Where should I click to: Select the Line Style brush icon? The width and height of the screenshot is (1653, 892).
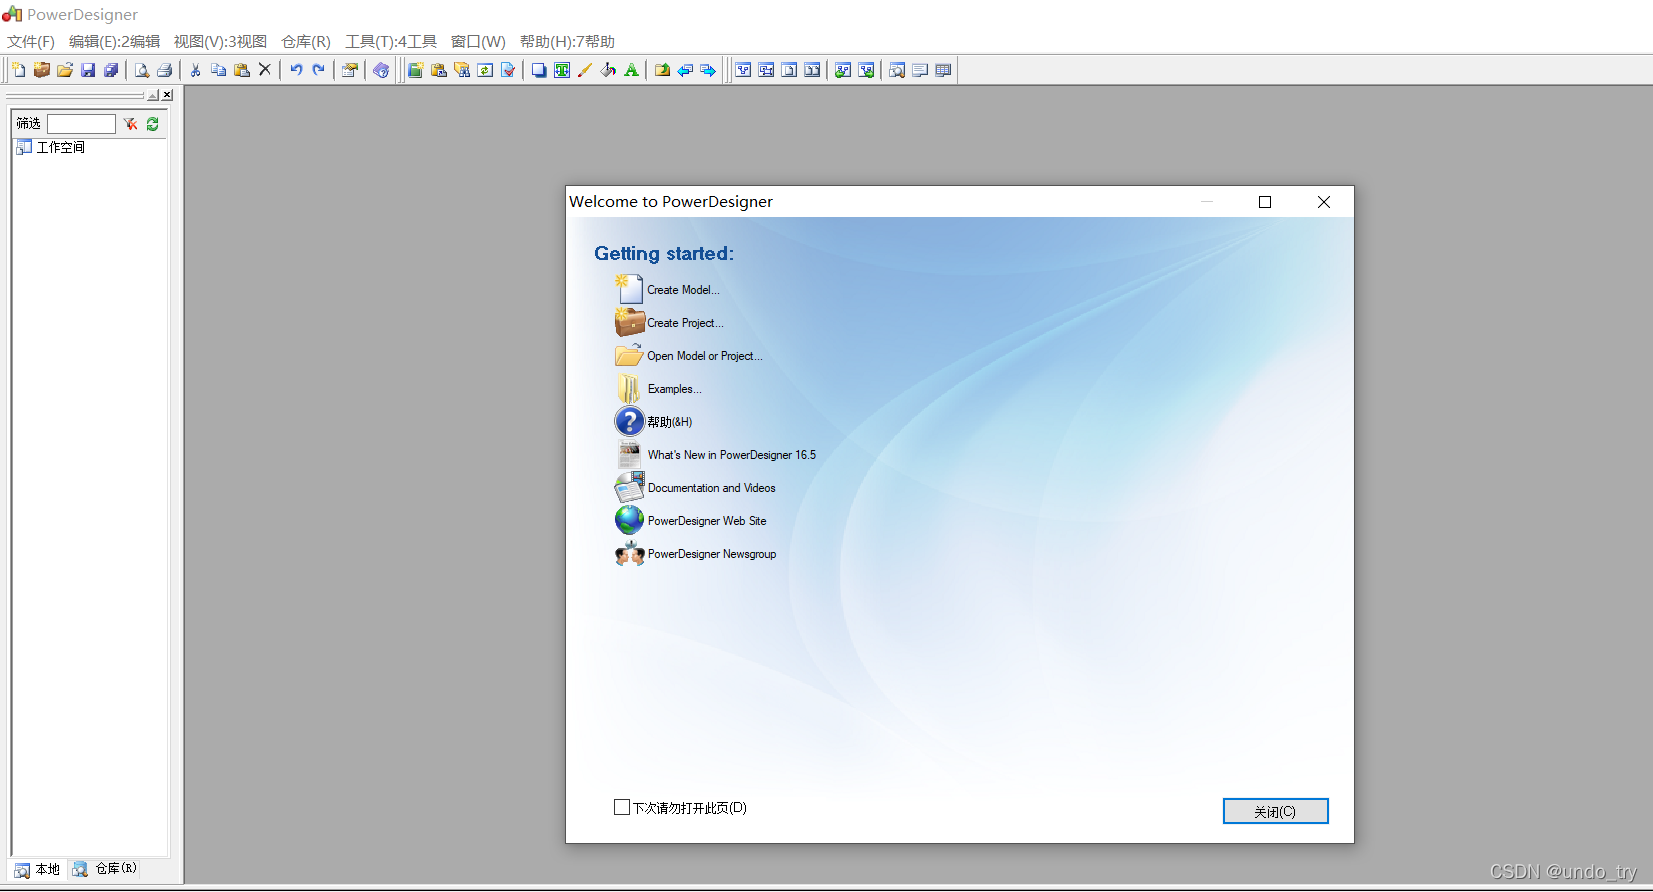click(585, 70)
